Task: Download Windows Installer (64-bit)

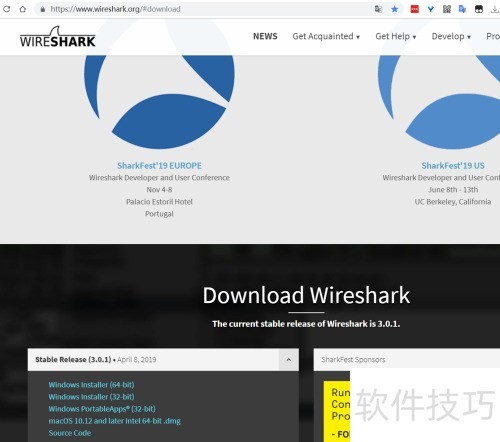Action: point(91,385)
